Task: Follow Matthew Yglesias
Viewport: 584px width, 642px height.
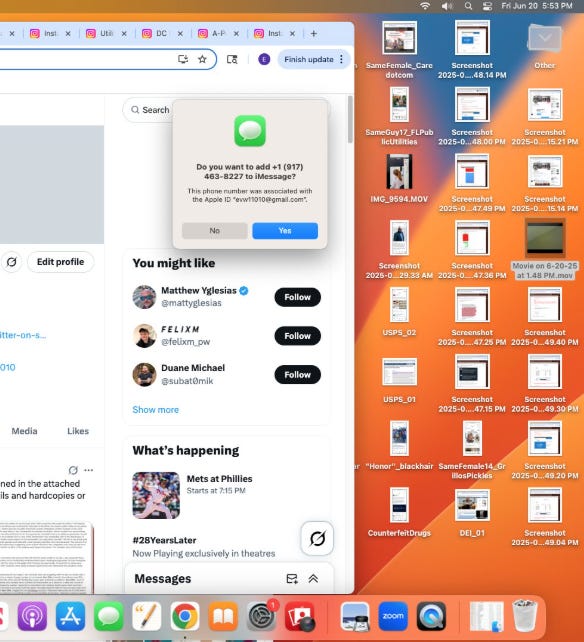Action: (x=297, y=297)
